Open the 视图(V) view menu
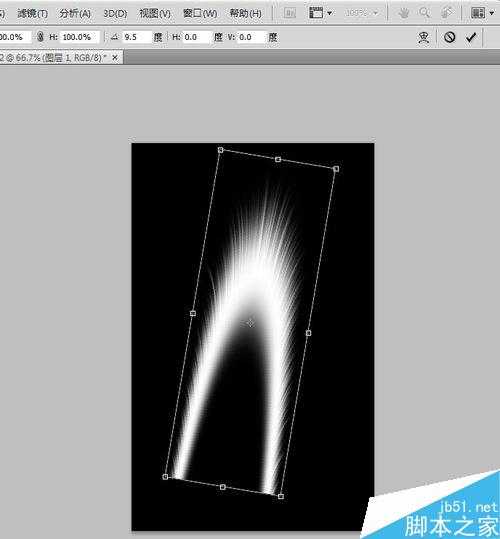This screenshot has width=500, height=539. coord(155,13)
